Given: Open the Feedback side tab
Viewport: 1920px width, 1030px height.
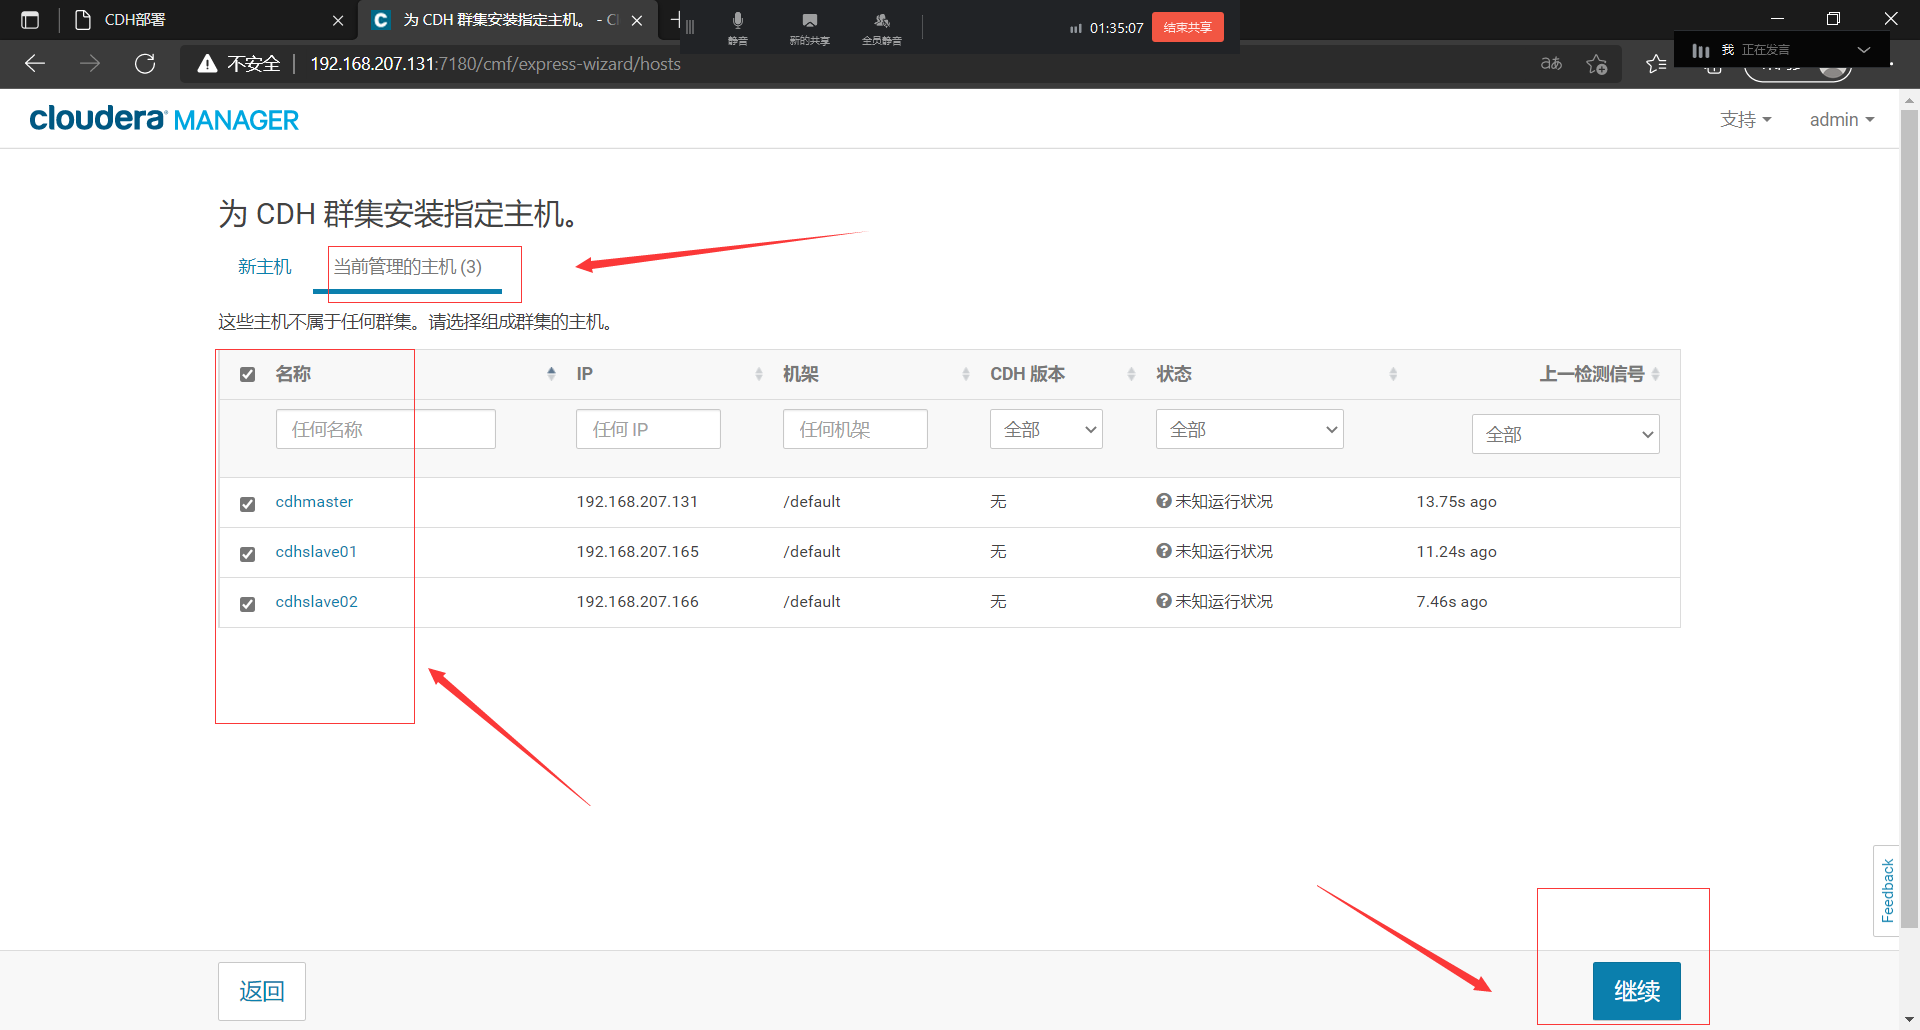Looking at the screenshot, I should 1887,890.
